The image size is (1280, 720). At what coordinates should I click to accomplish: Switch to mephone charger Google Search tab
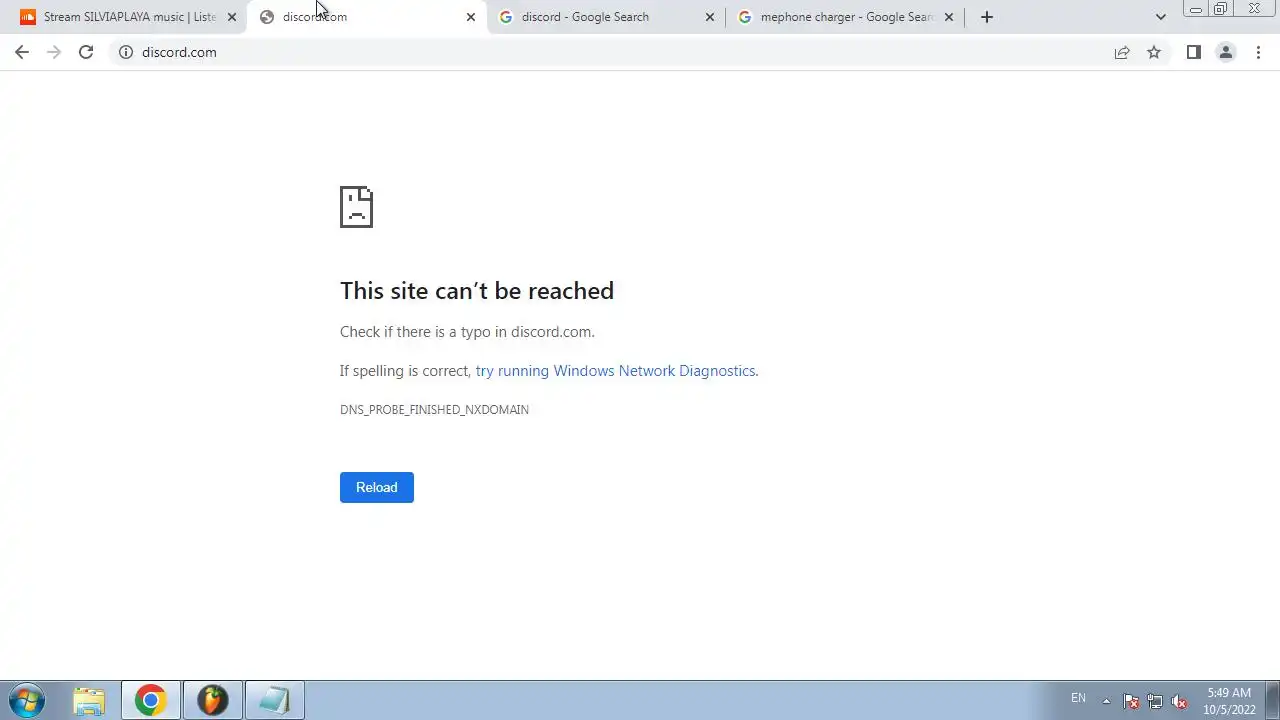click(845, 17)
